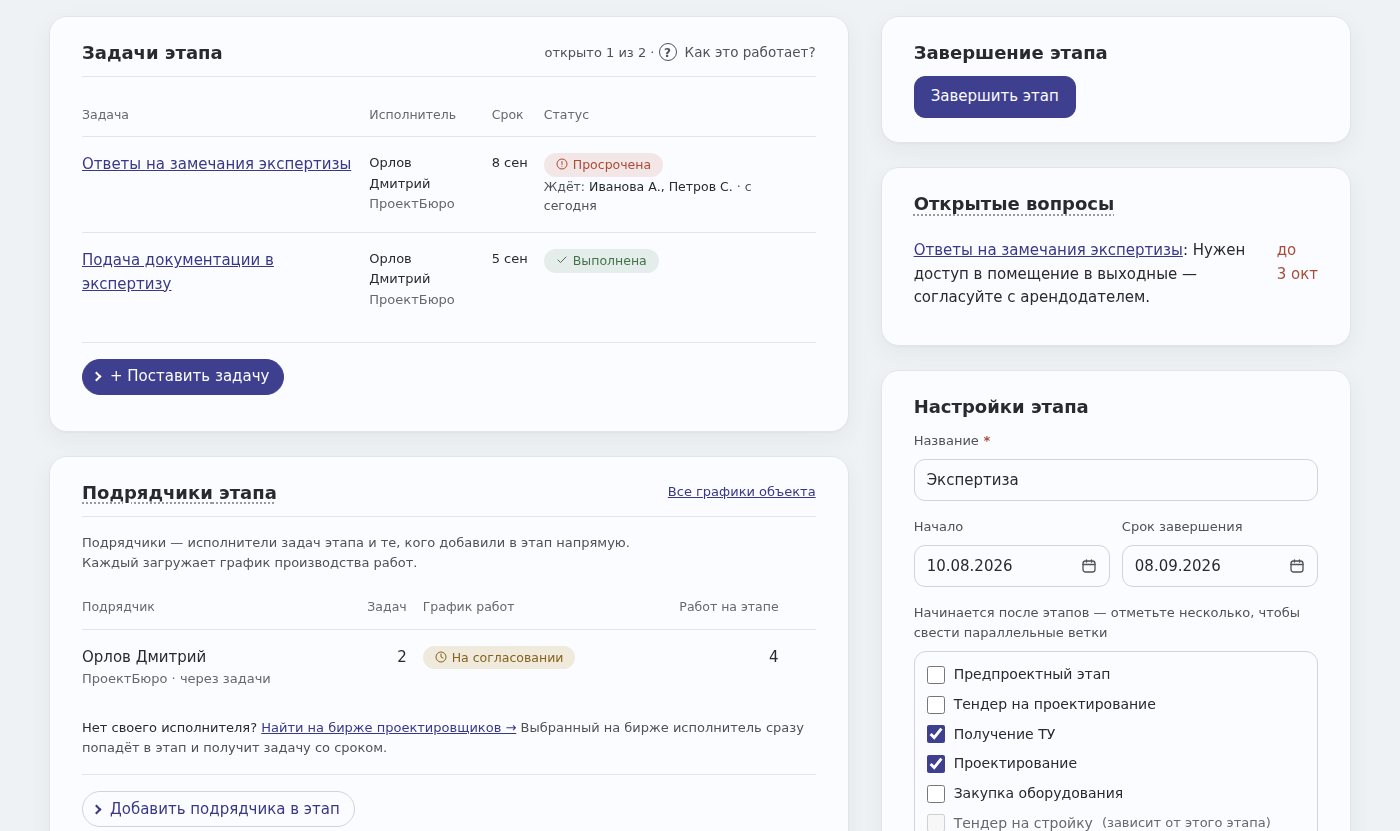Check the Предпроектный этап checkbox
1400x831 pixels.
point(936,675)
